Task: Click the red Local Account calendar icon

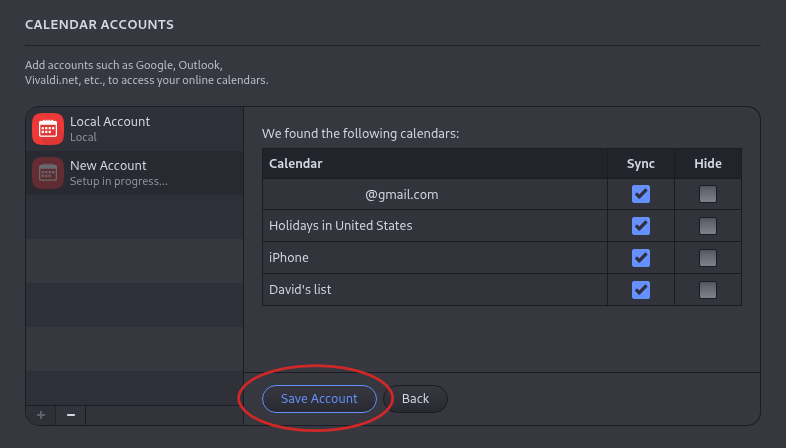Action: 48,129
